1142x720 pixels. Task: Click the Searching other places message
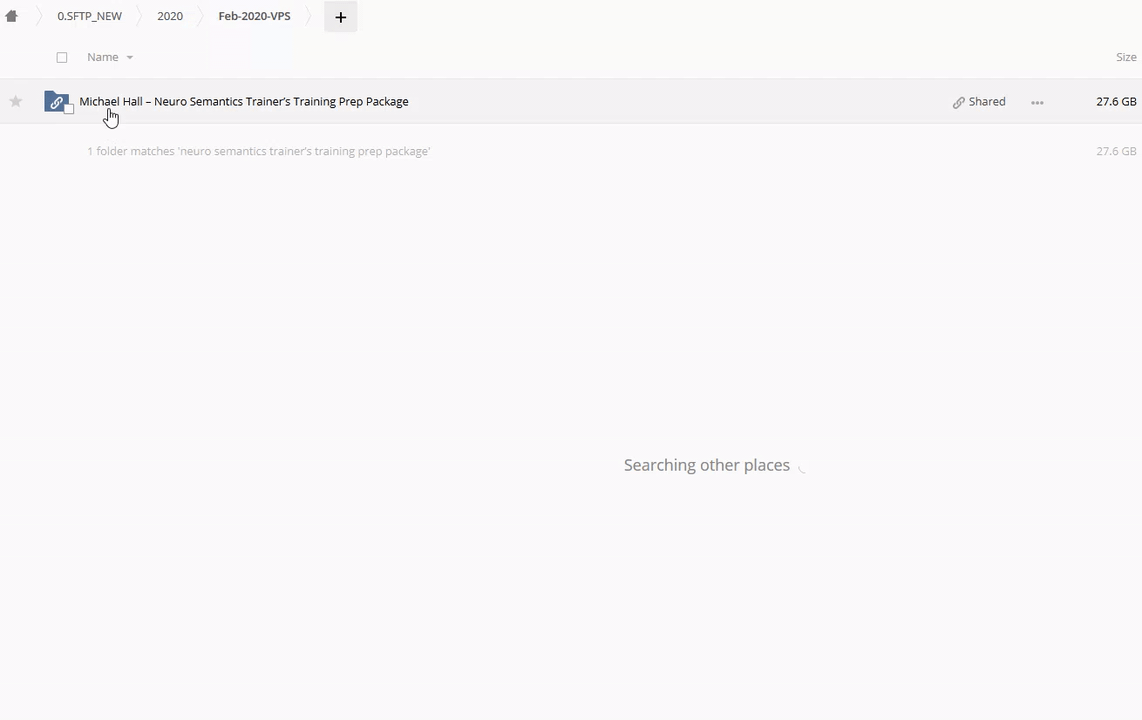click(x=706, y=465)
